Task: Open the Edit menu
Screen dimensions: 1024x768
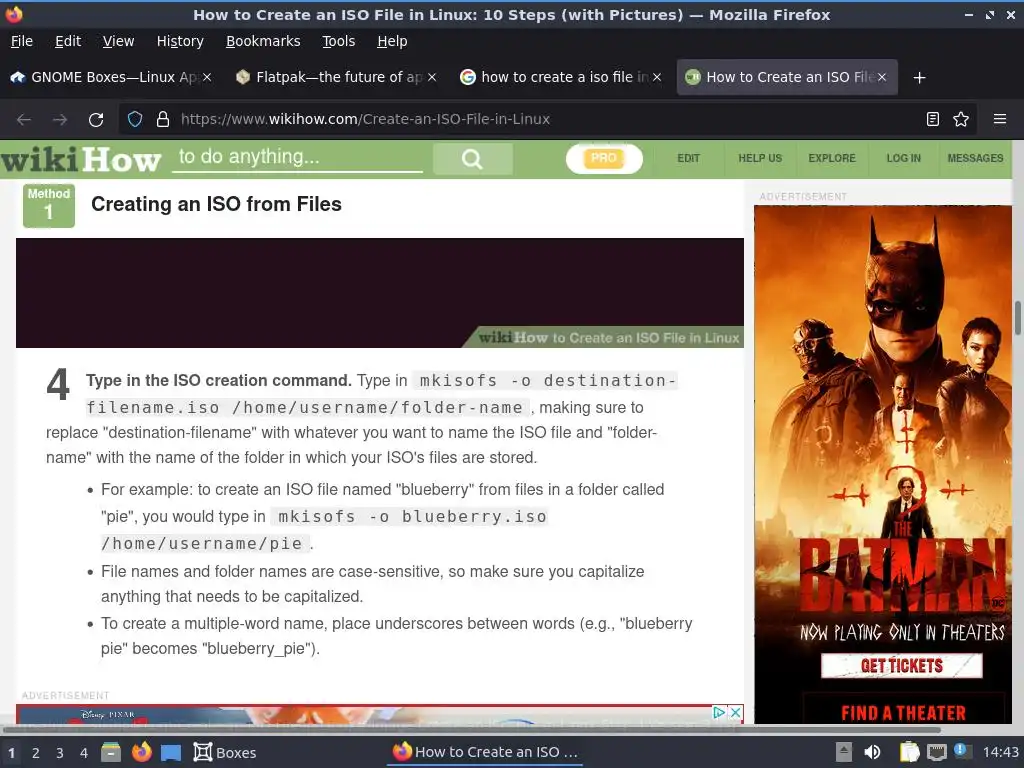Action: coord(68,41)
